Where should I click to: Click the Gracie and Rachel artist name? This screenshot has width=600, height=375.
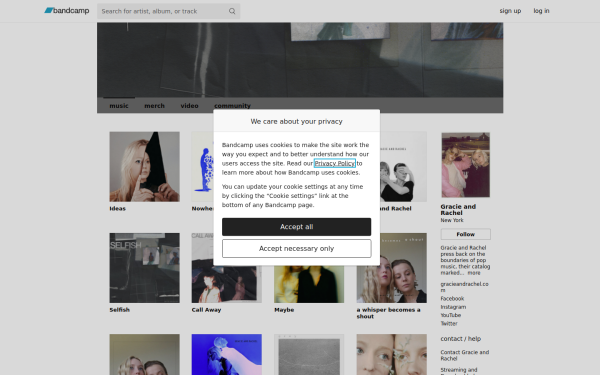pyautogui.click(x=458, y=210)
